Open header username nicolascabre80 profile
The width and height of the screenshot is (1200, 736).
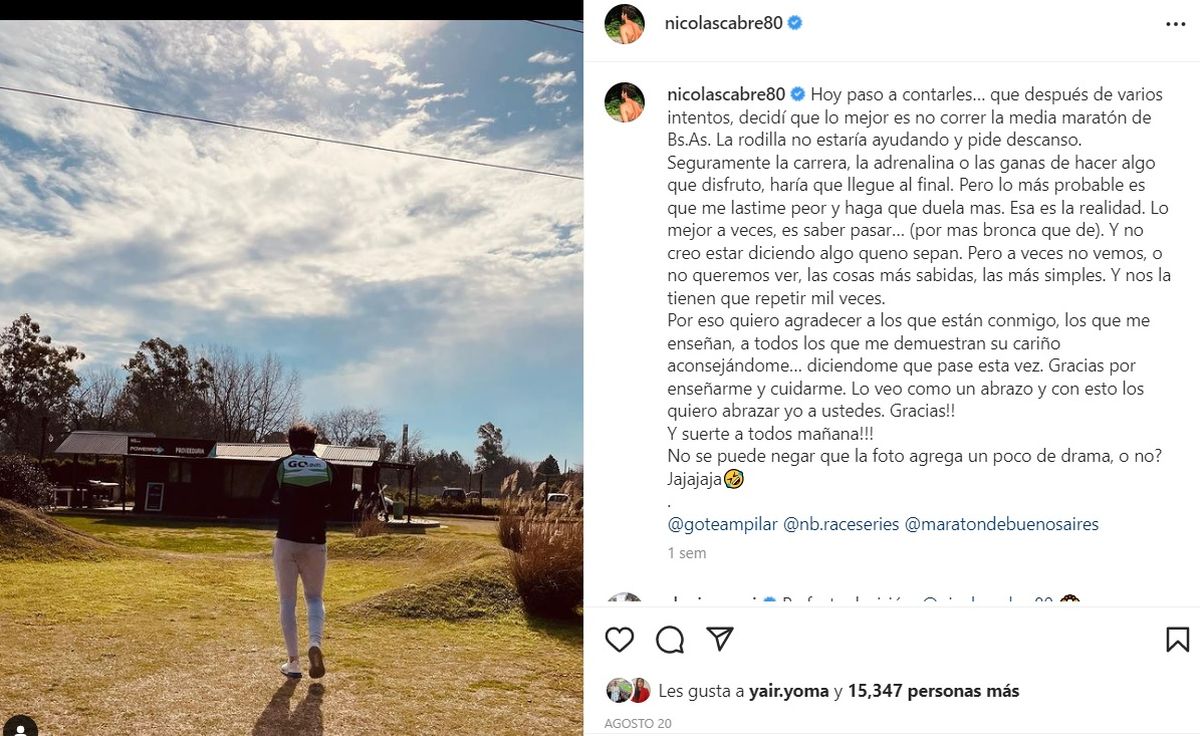click(x=723, y=23)
